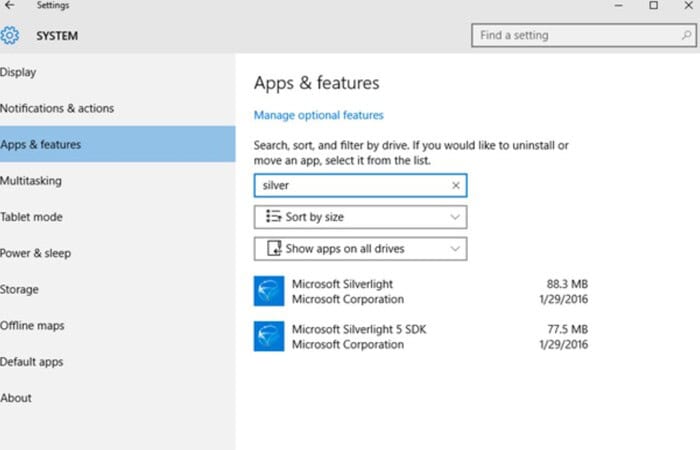Screen dimensions: 700x450
Task: Select Apps & features in sidebar
Action: (117, 144)
